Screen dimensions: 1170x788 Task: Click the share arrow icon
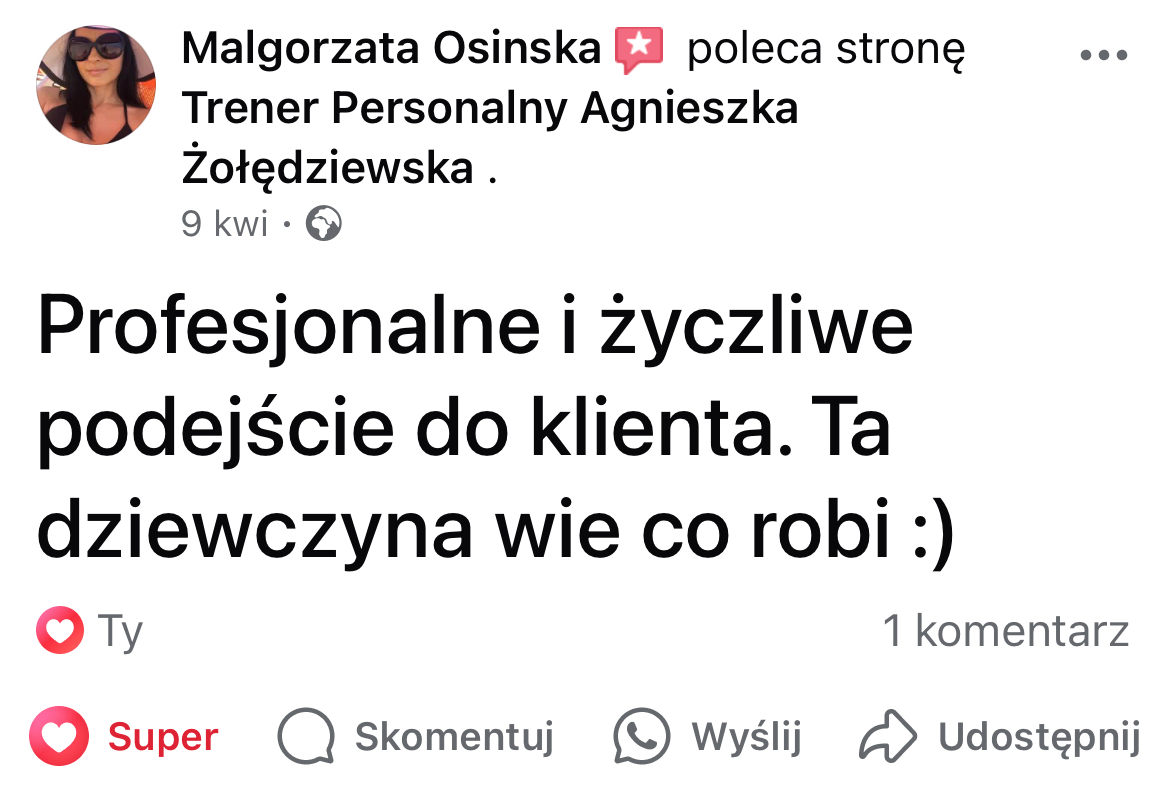(887, 737)
